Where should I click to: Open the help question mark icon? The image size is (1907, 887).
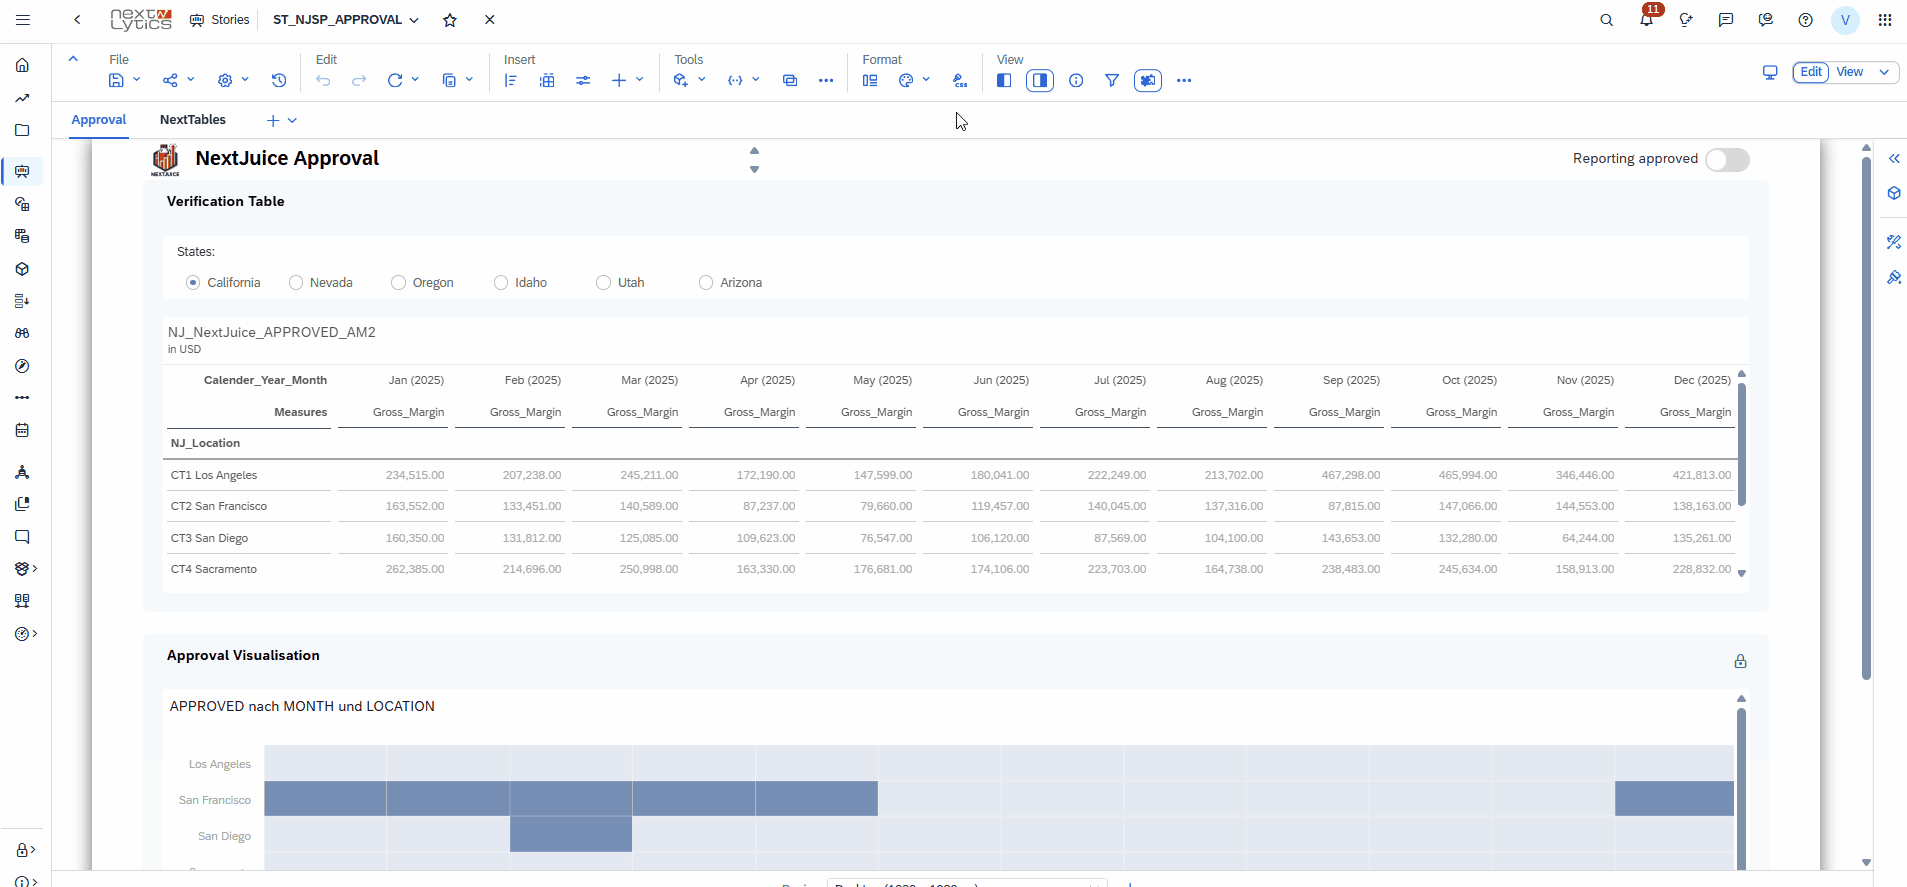pyautogui.click(x=1805, y=20)
